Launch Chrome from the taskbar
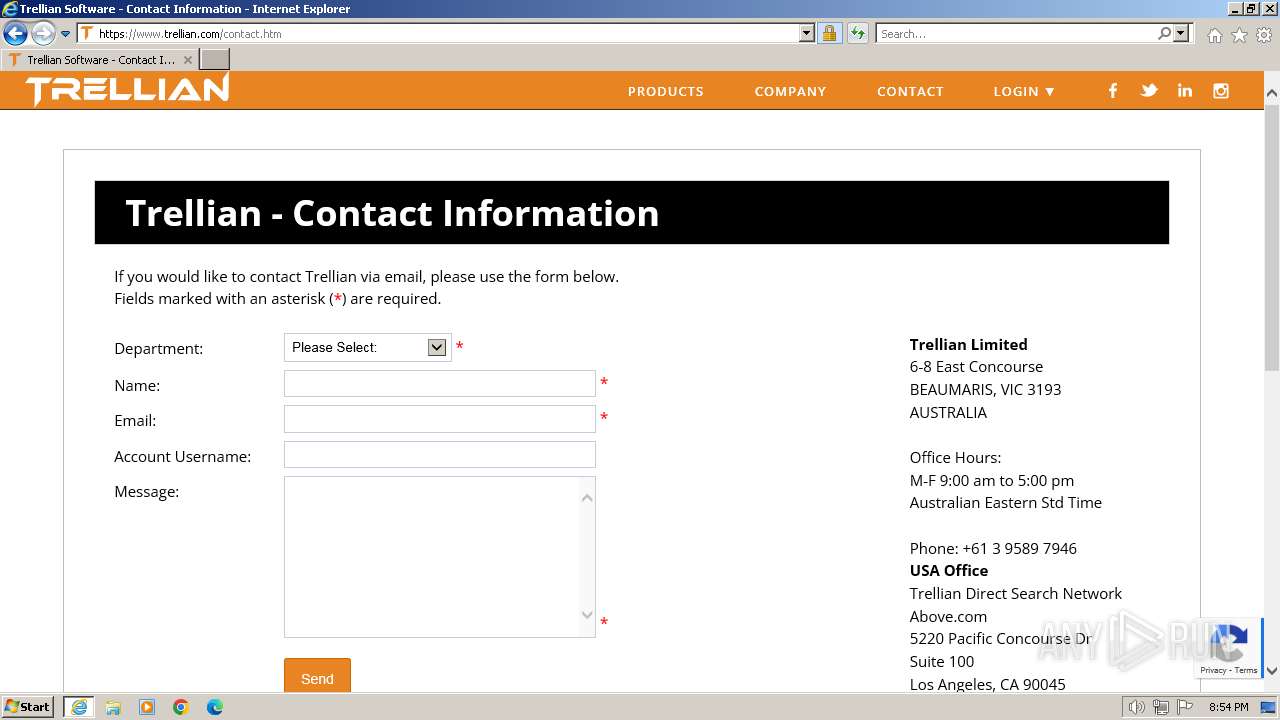This screenshot has height=720, width=1280. (x=181, y=707)
